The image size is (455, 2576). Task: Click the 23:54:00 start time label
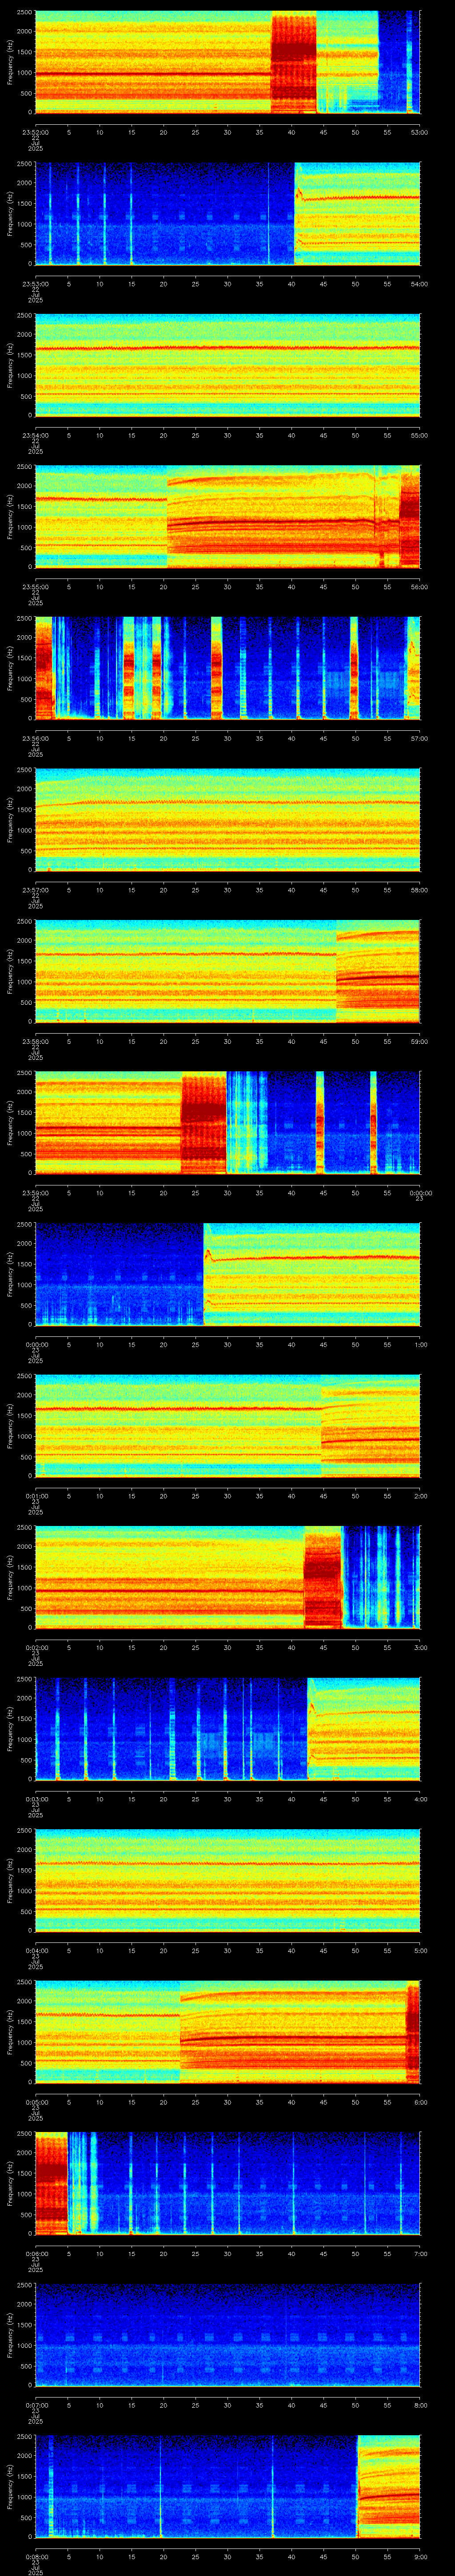point(35,434)
